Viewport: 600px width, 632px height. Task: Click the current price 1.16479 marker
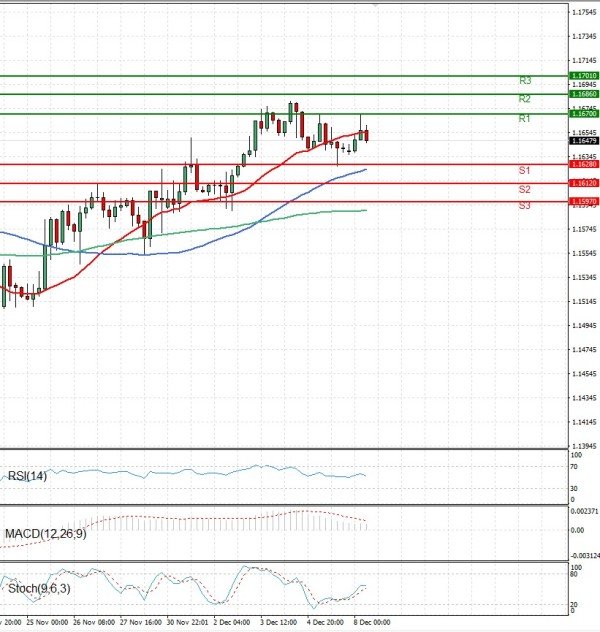(584, 141)
